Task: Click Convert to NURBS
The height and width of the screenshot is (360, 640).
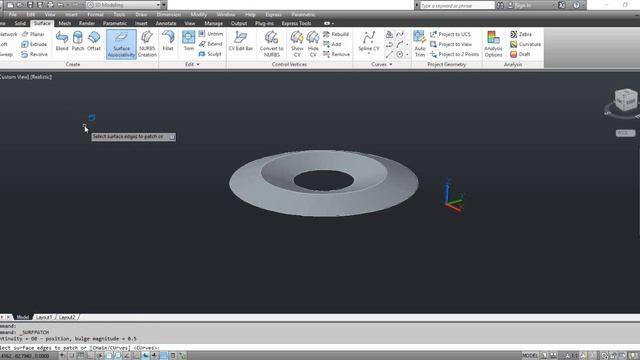Action: (x=271, y=44)
